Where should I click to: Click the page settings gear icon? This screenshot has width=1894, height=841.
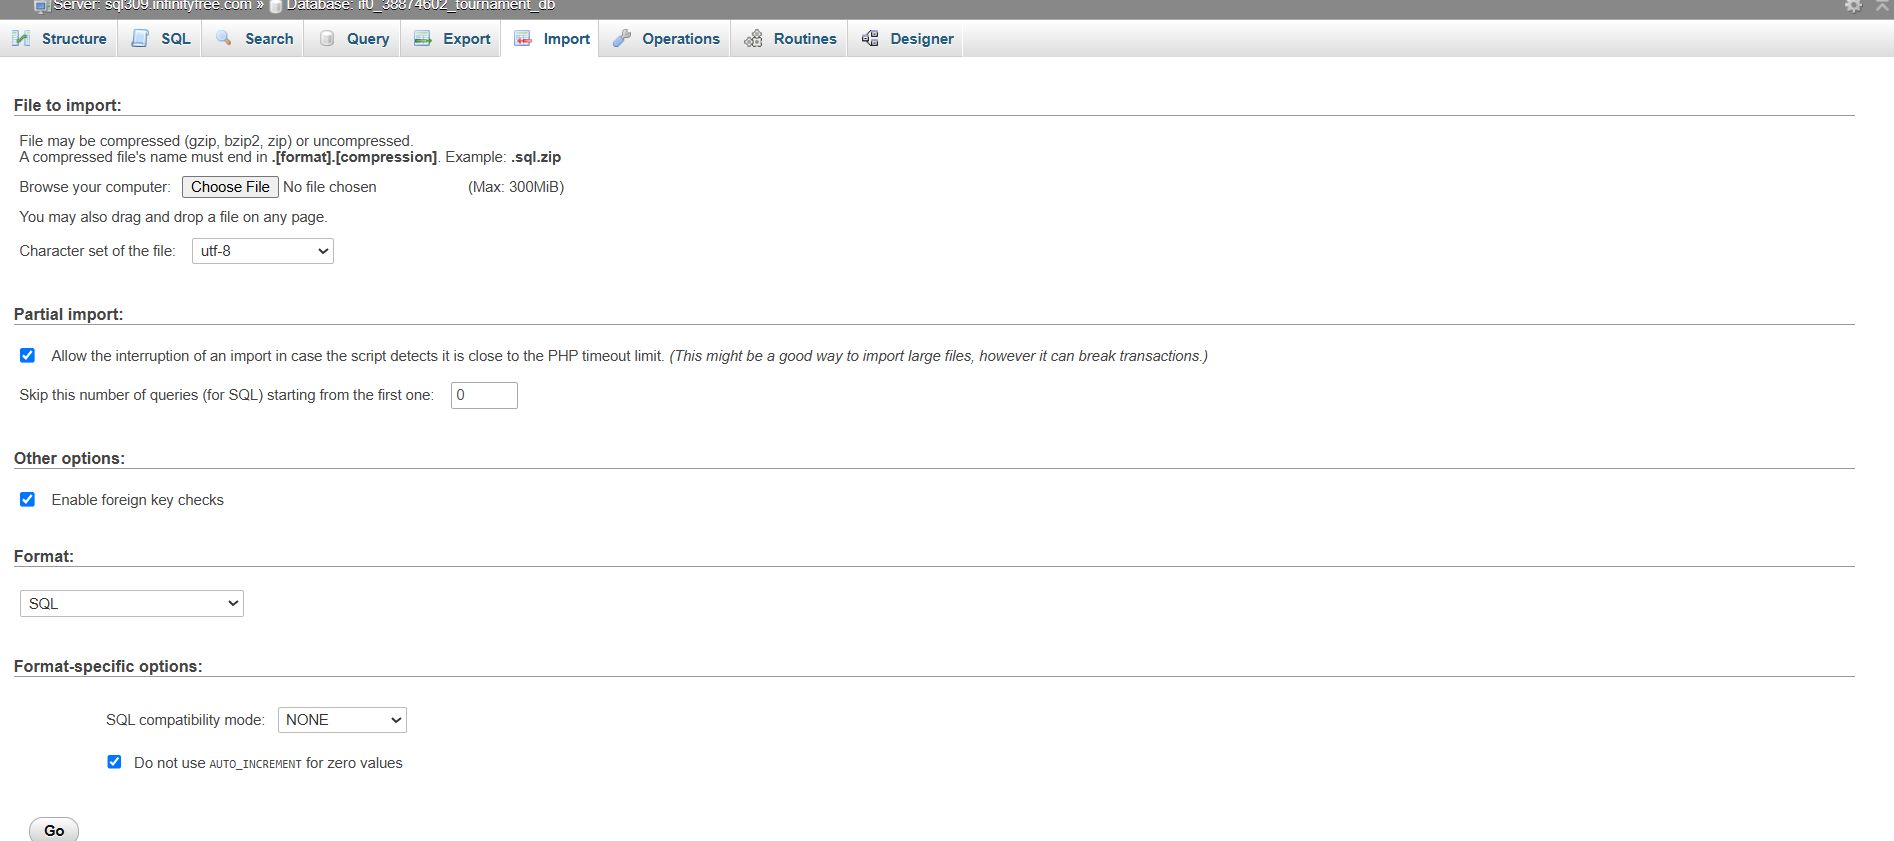1853,6
